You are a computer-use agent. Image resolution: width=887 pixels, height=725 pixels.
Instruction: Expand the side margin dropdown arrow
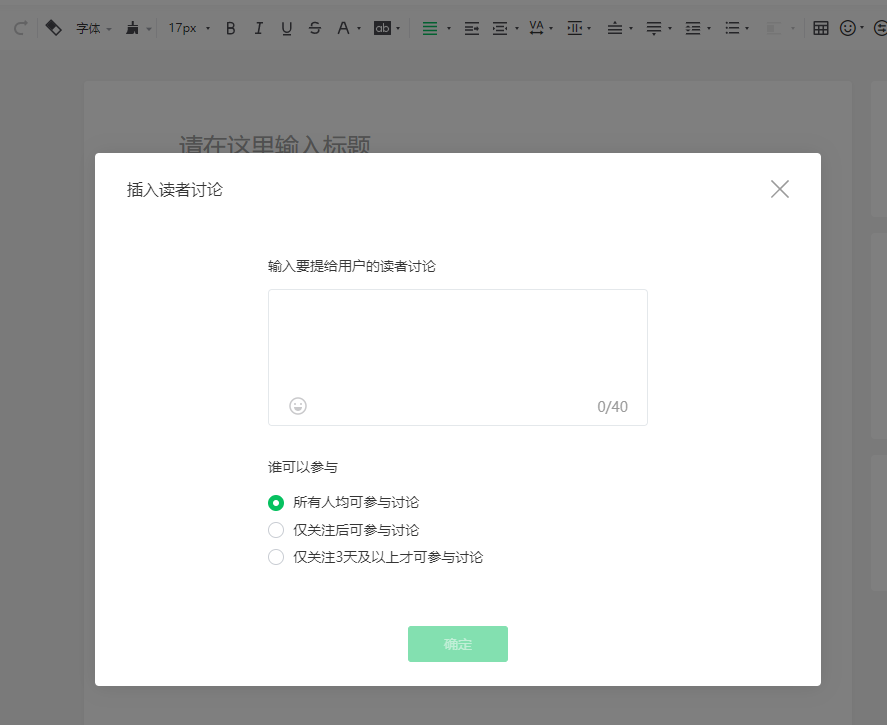589,28
